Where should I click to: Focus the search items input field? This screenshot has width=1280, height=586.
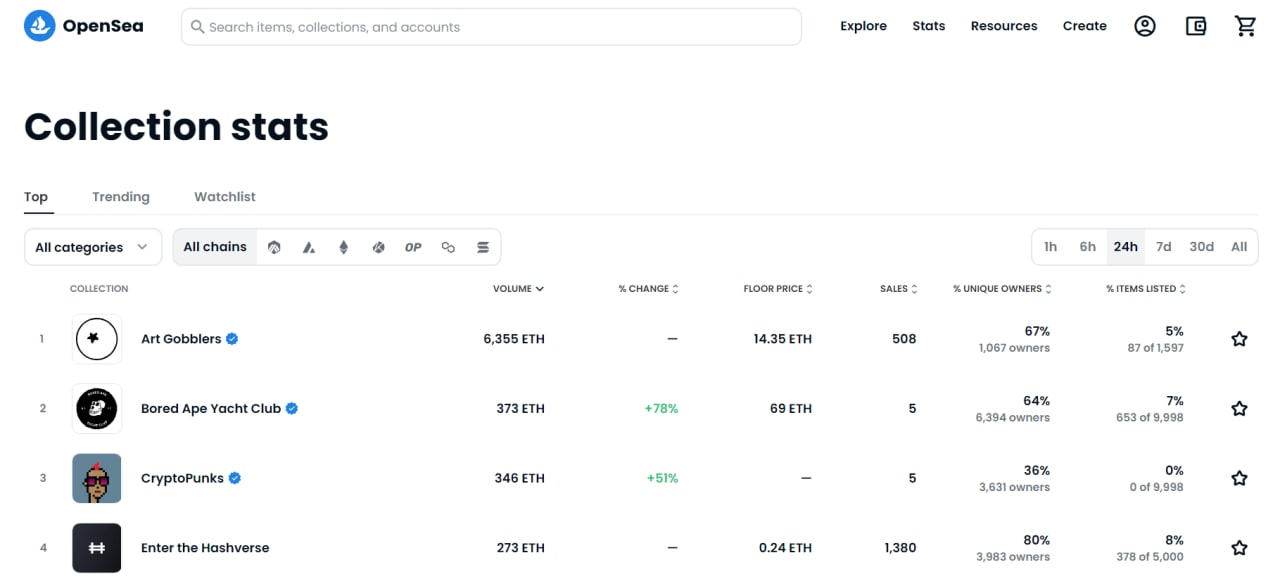(x=491, y=27)
